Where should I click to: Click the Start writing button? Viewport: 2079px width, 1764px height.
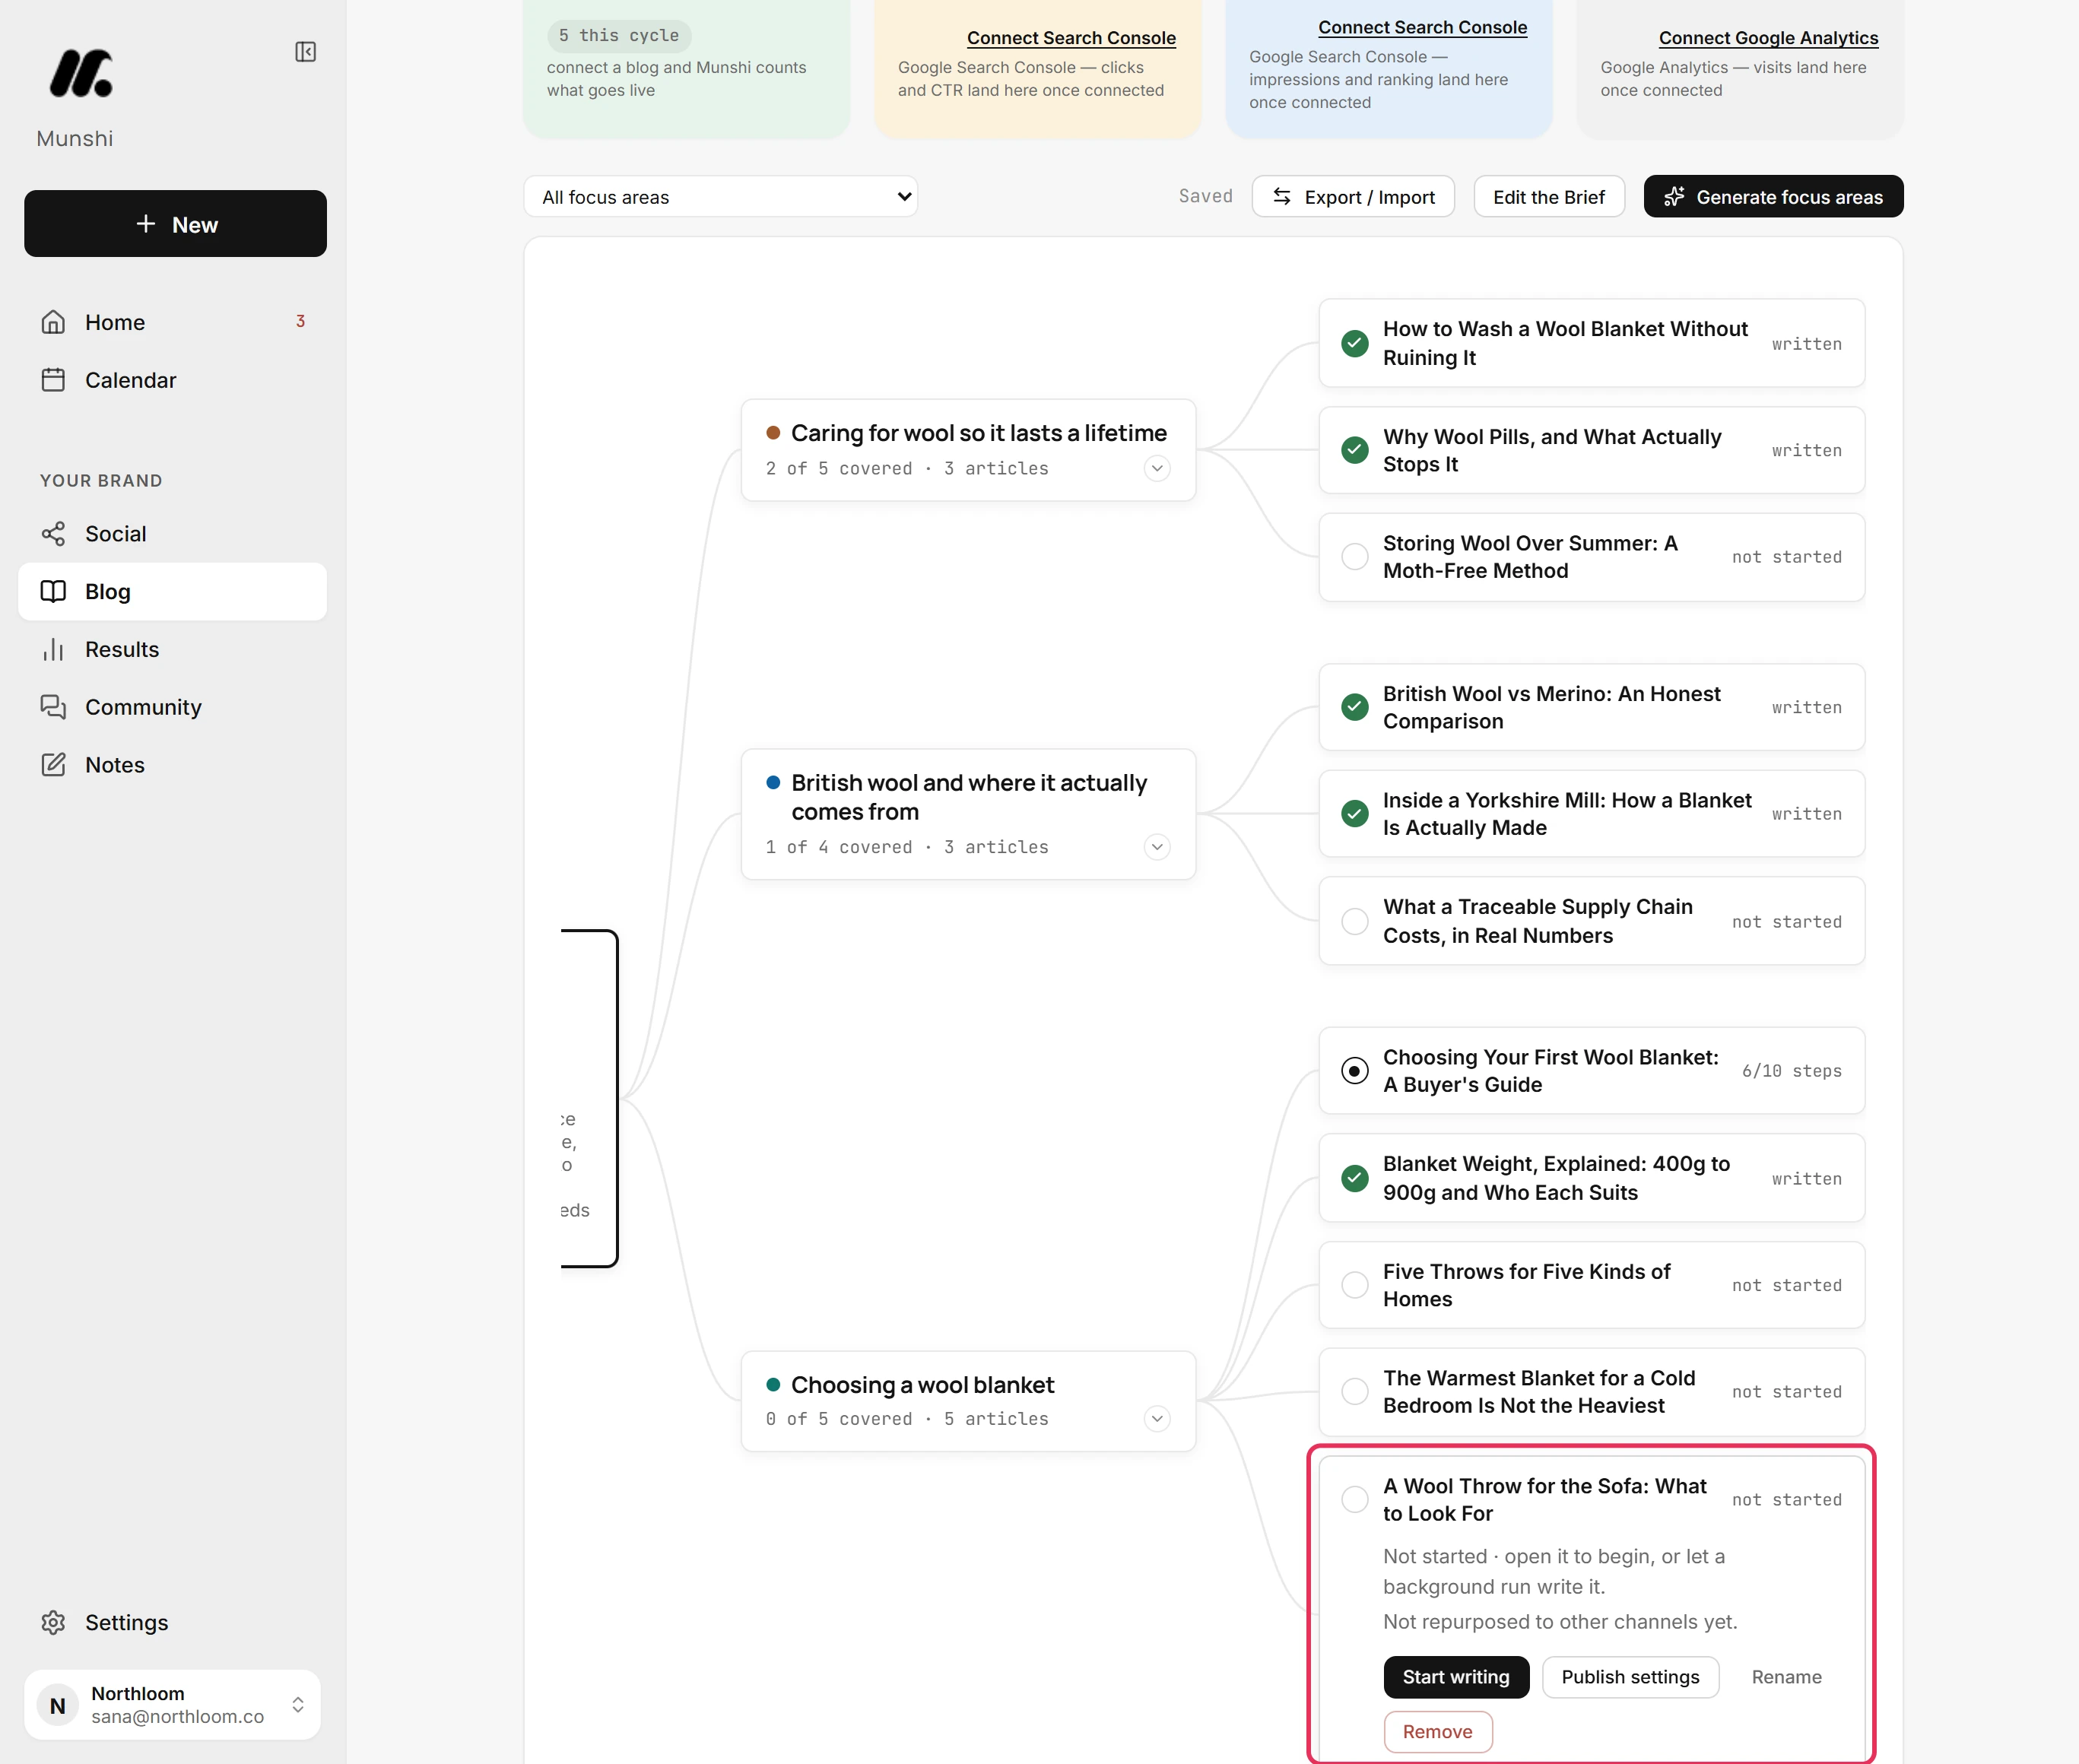[1456, 1677]
